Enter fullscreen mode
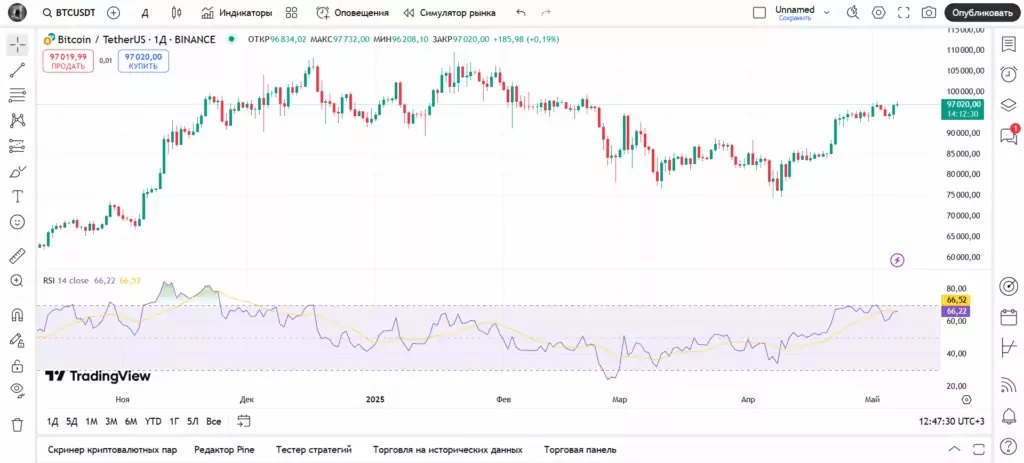 click(904, 12)
